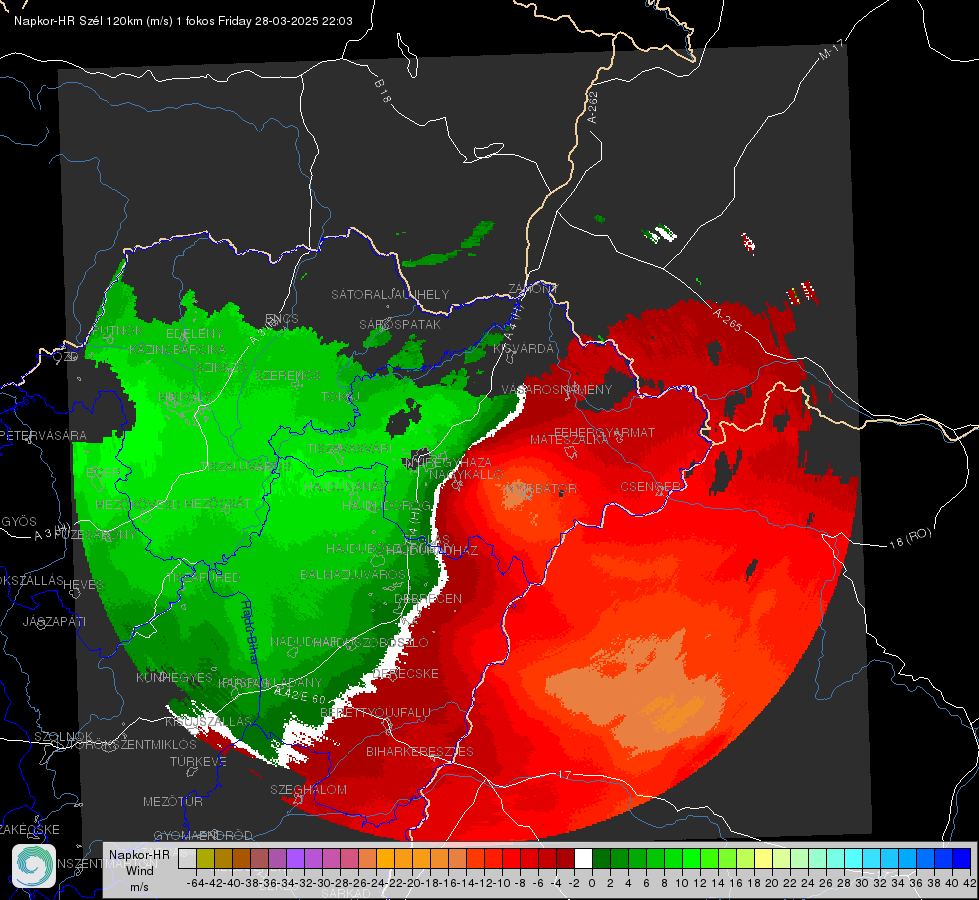Click the NYÍRBÁTOR label

click(x=542, y=488)
